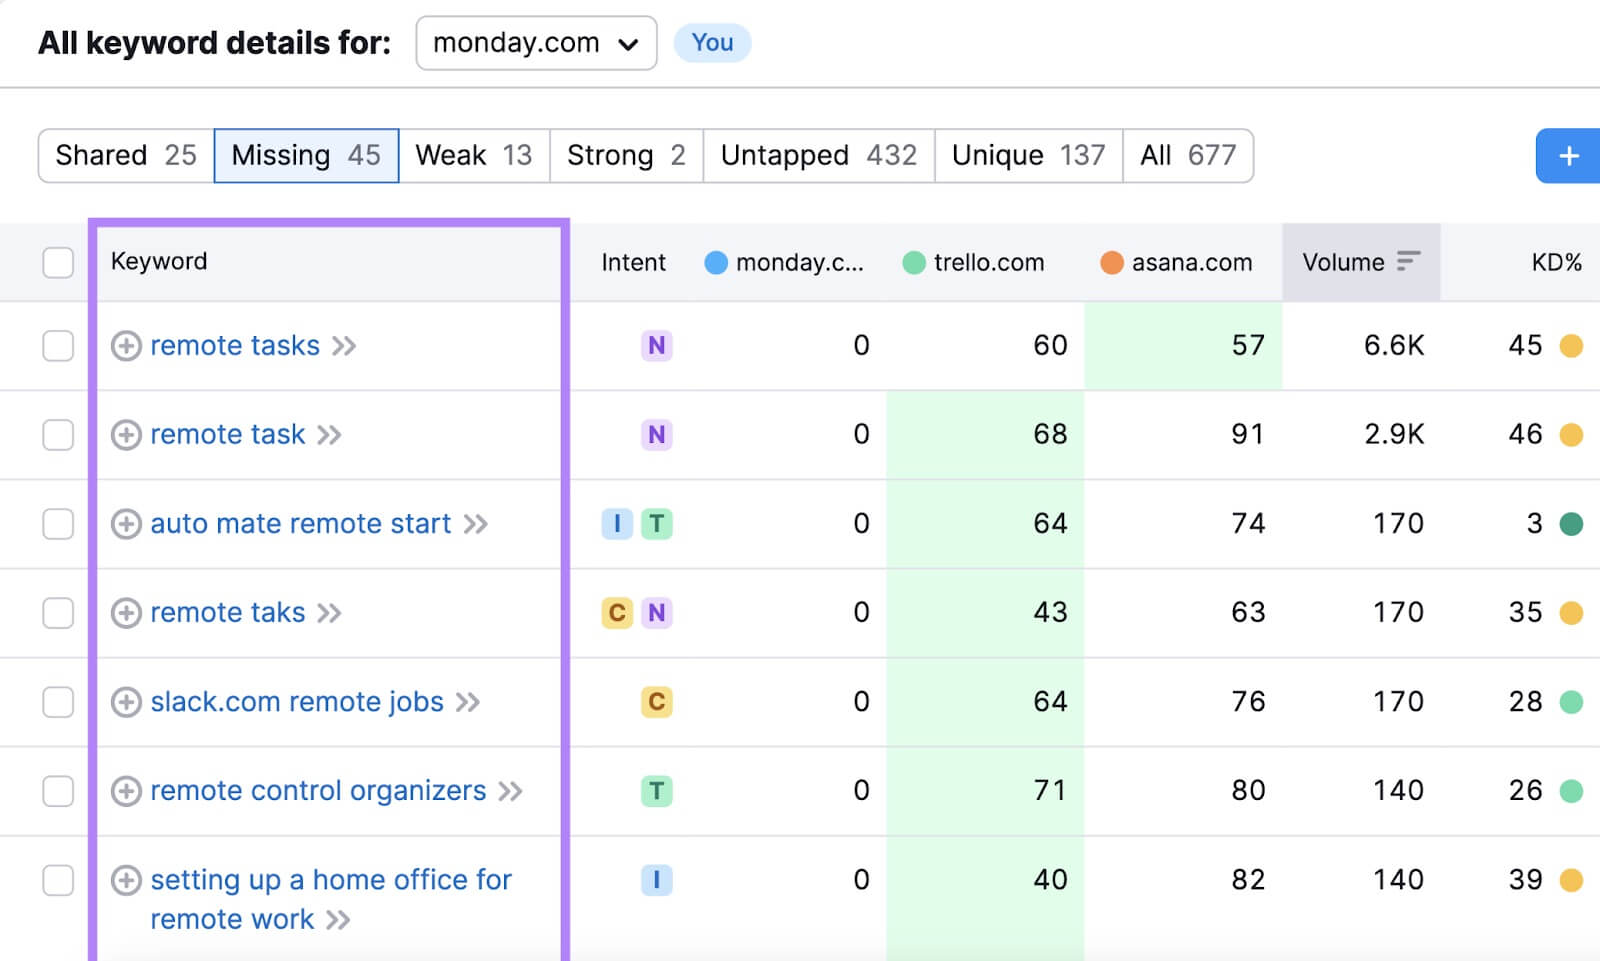Click the monday.c... column header
Image resolution: width=1600 pixels, height=961 pixels.
point(784,263)
